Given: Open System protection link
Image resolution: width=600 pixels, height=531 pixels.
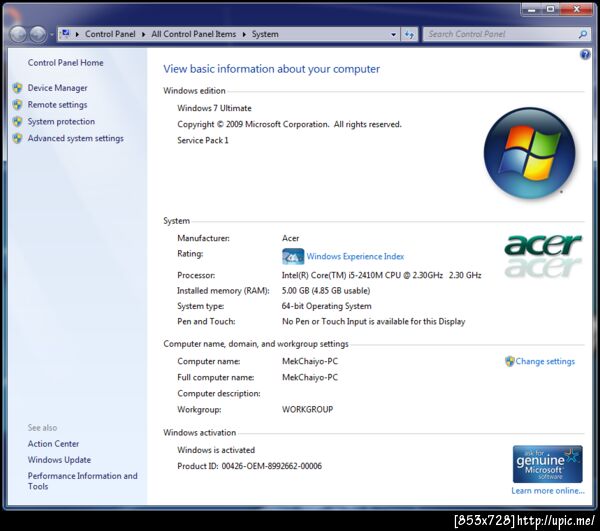Looking at the screenshot, I should (x=61, y=122).
